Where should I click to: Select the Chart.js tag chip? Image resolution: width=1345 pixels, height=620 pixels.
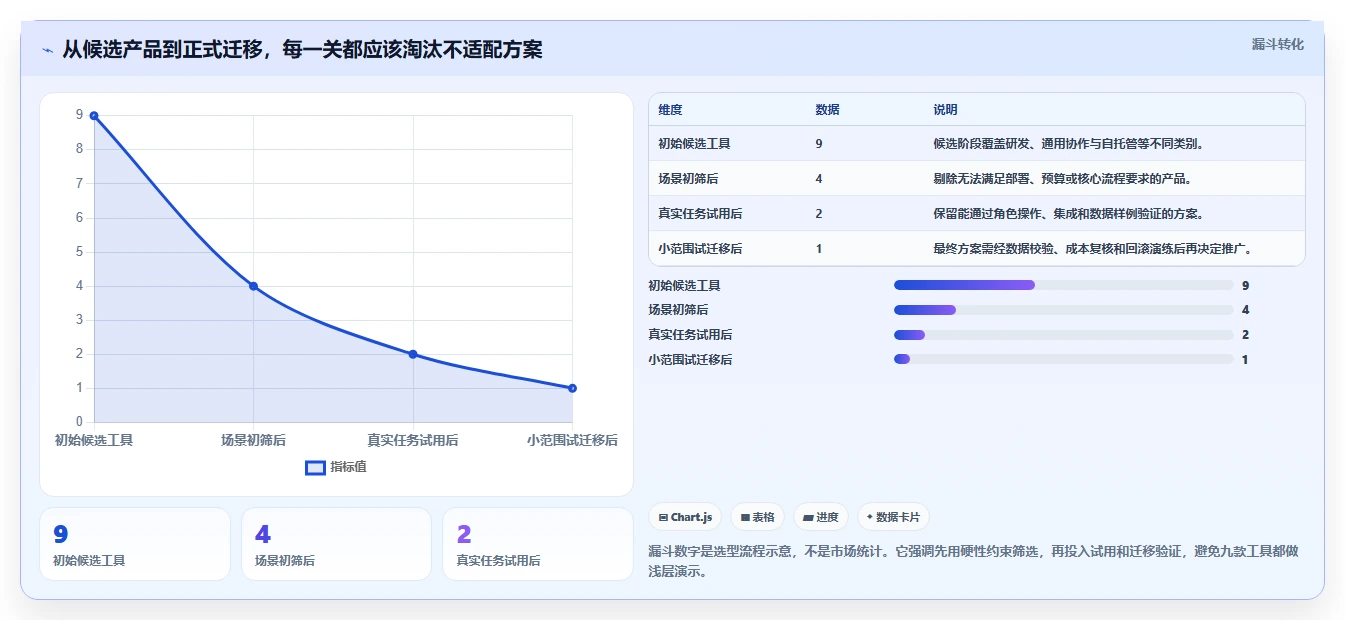[x=685, y=517]
